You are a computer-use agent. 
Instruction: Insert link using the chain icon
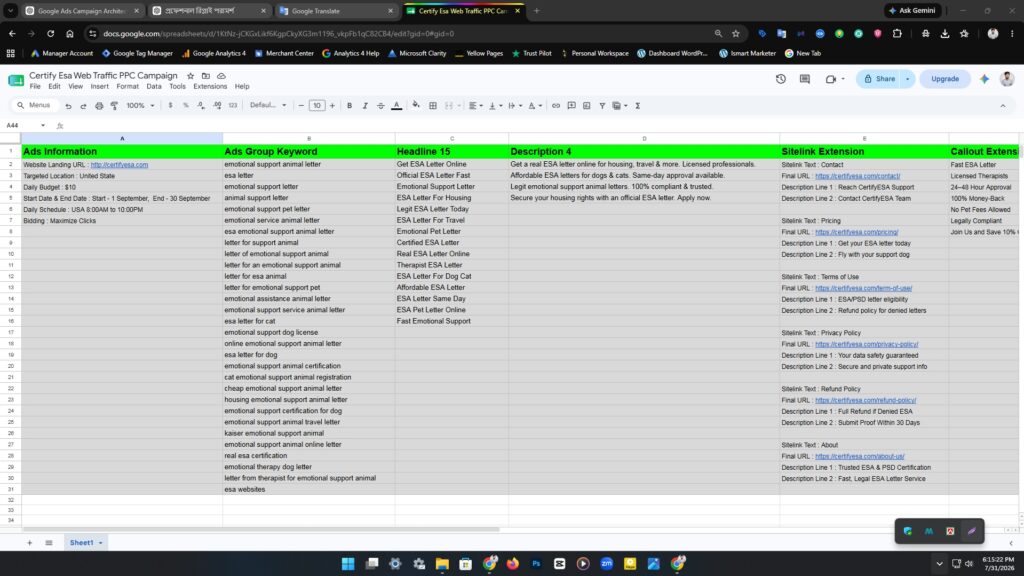pos(556,105)
